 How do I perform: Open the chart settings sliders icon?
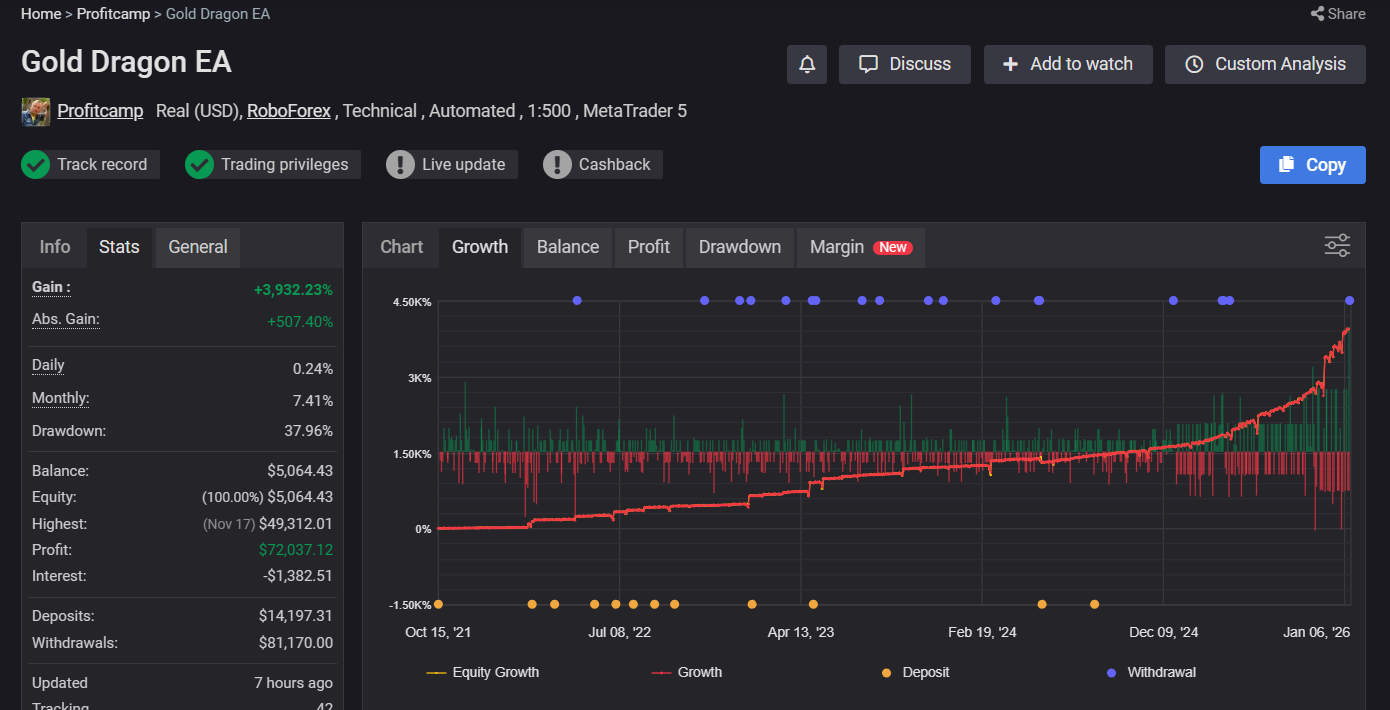click(x=1337, y=246)
